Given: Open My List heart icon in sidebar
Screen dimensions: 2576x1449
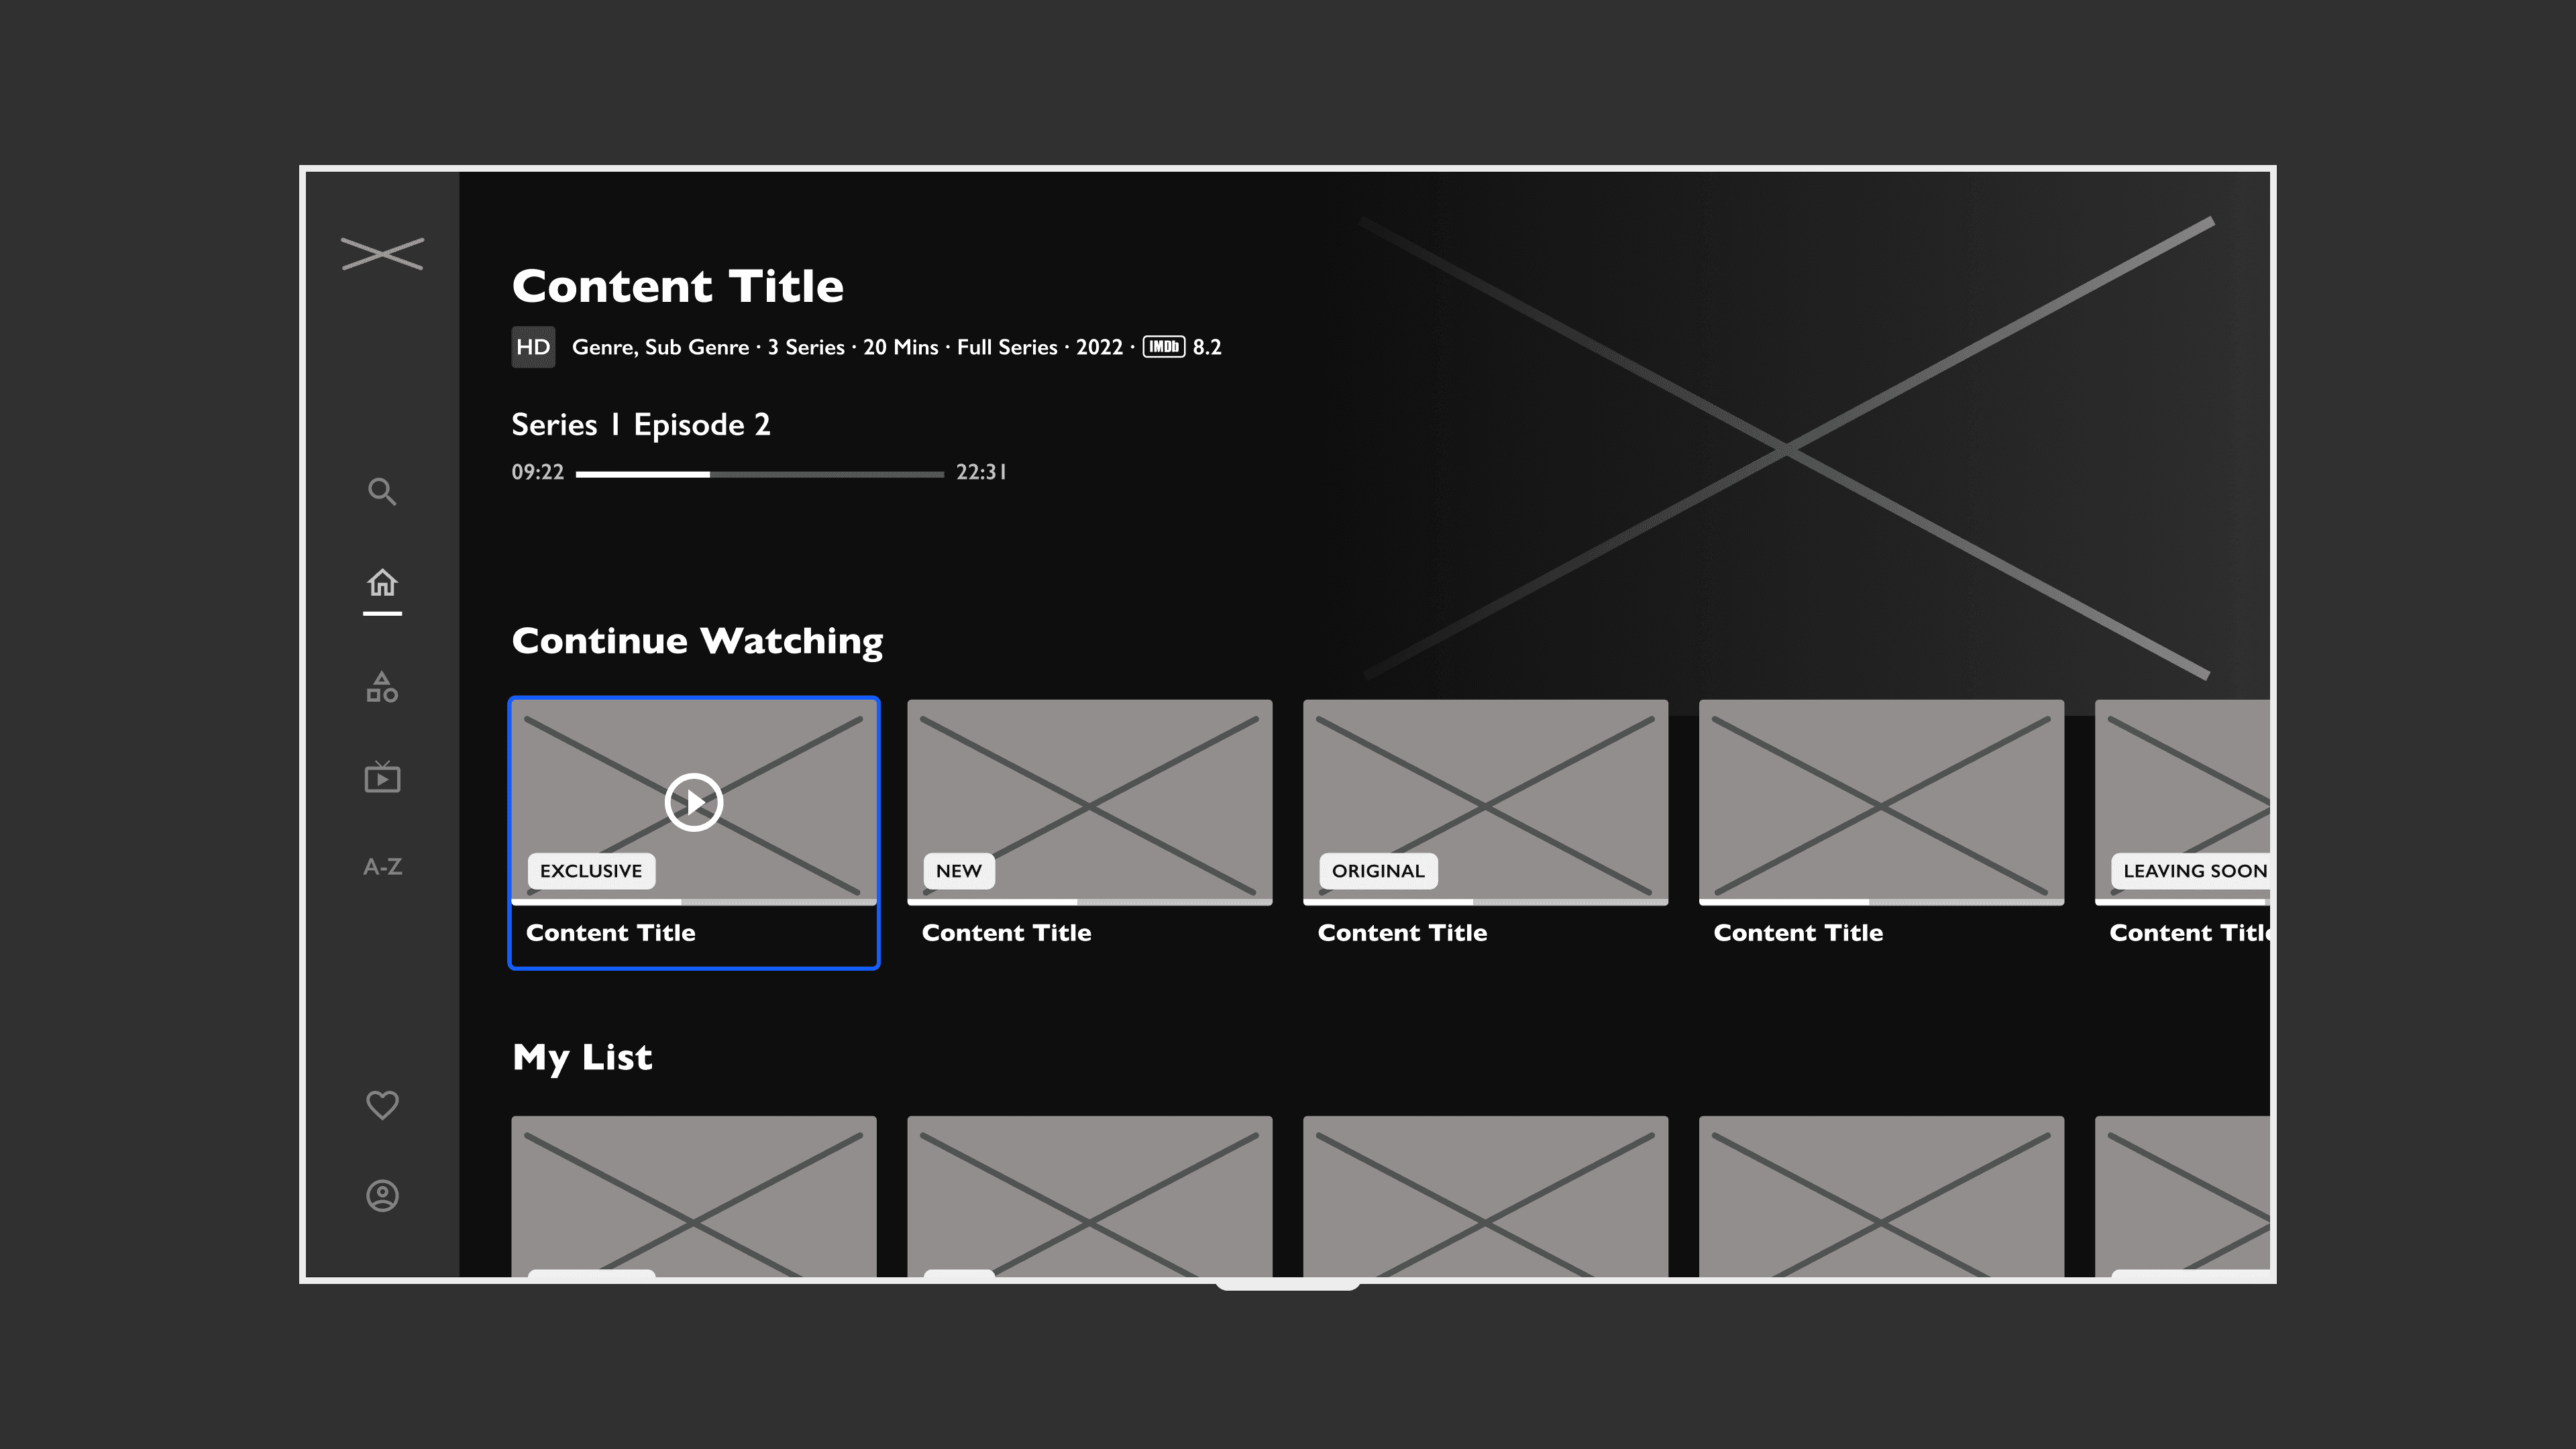Looking at the screenshot, I should tap(382, 1104).
